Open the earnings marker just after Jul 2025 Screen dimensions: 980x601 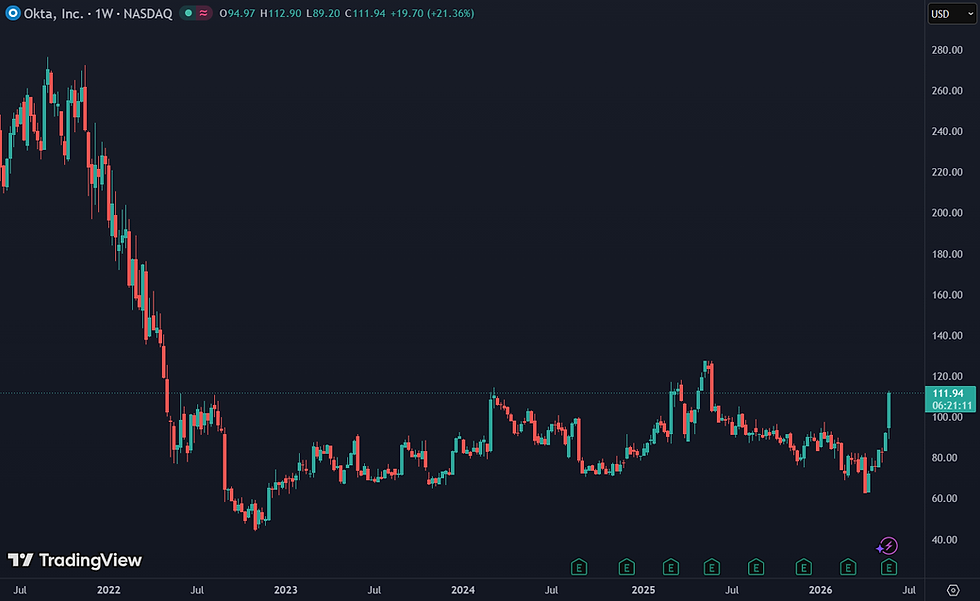click(x=756, y=567)
